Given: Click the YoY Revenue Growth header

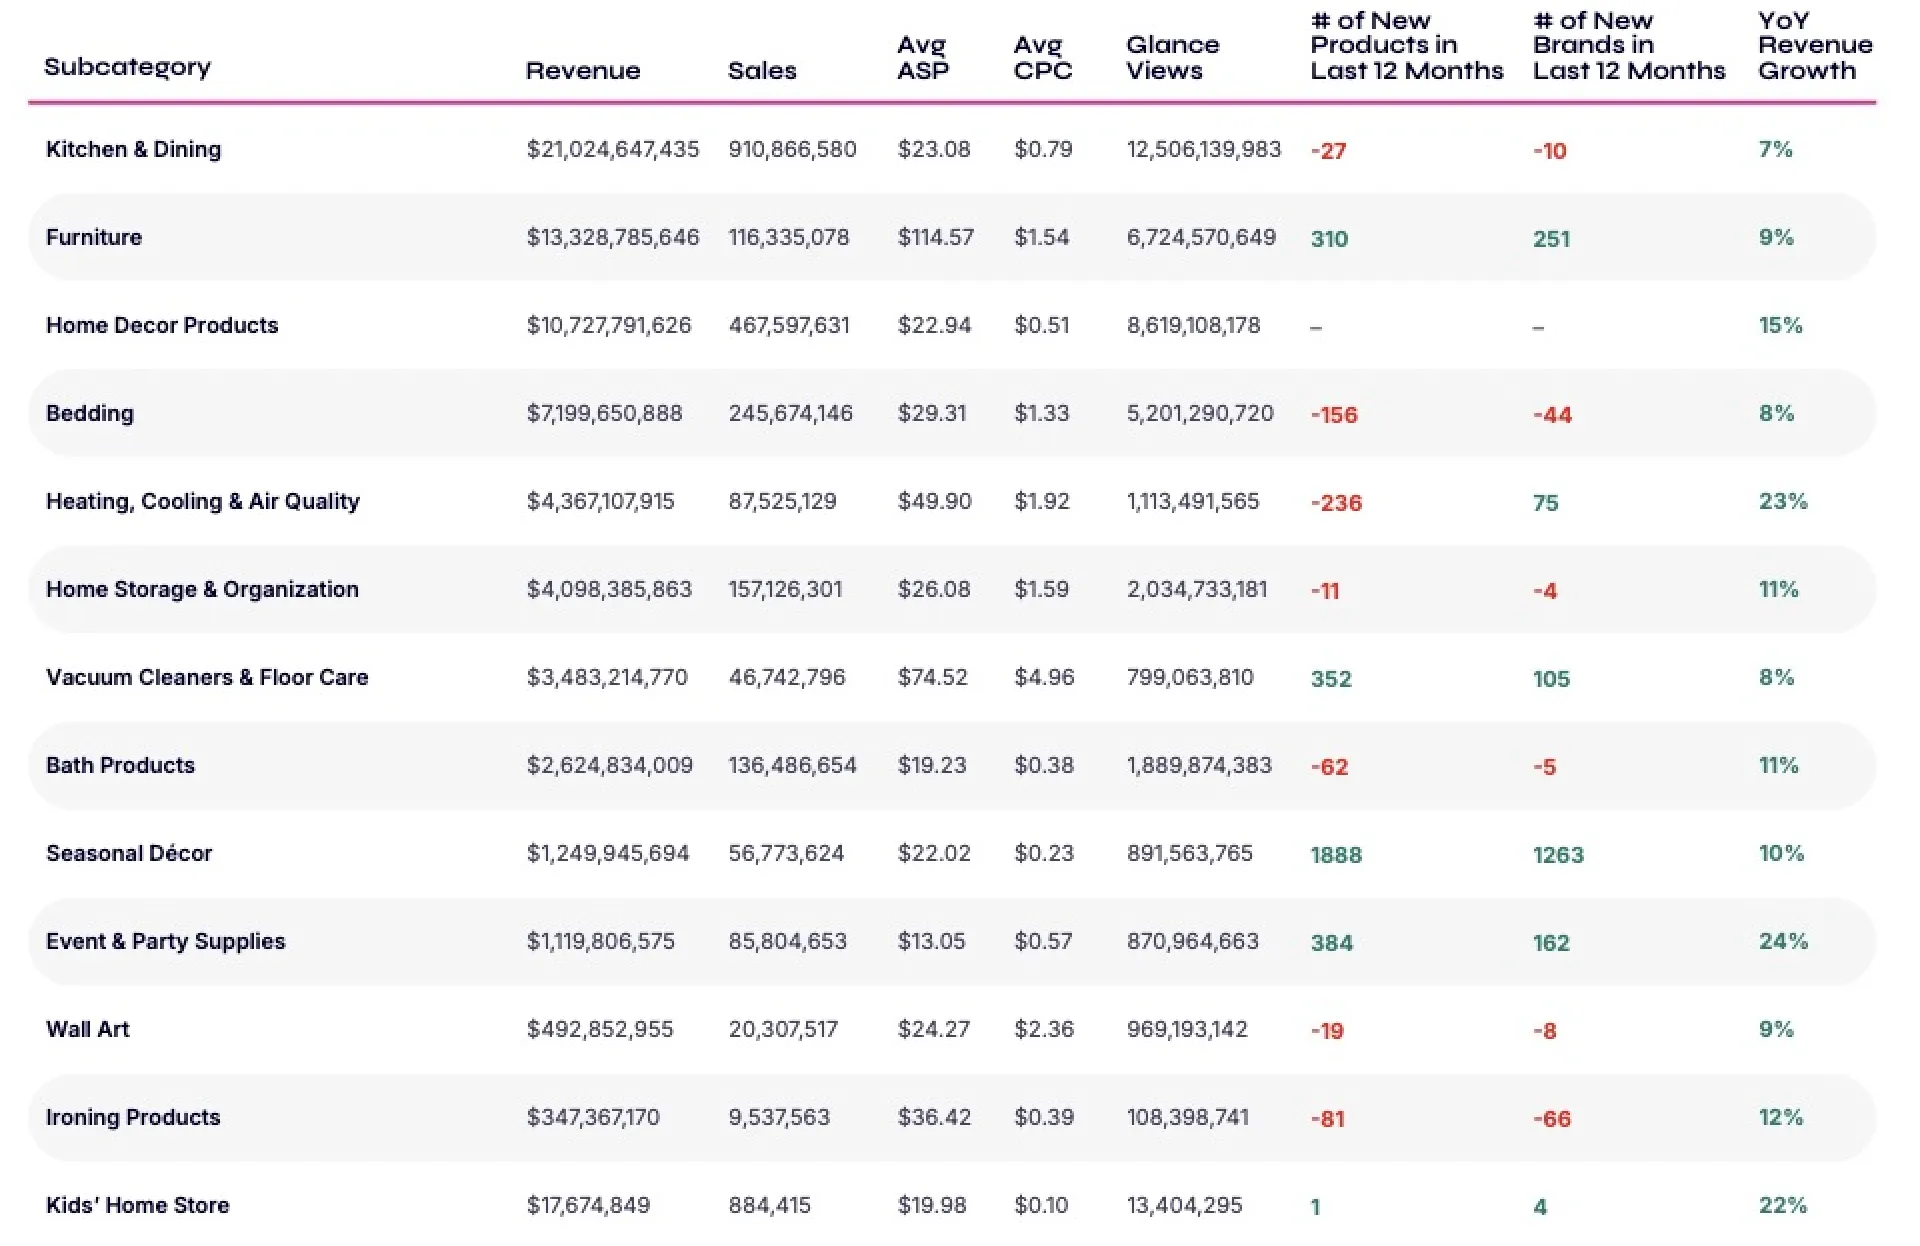Looking at the screenshot, I should coord(1815,45).
